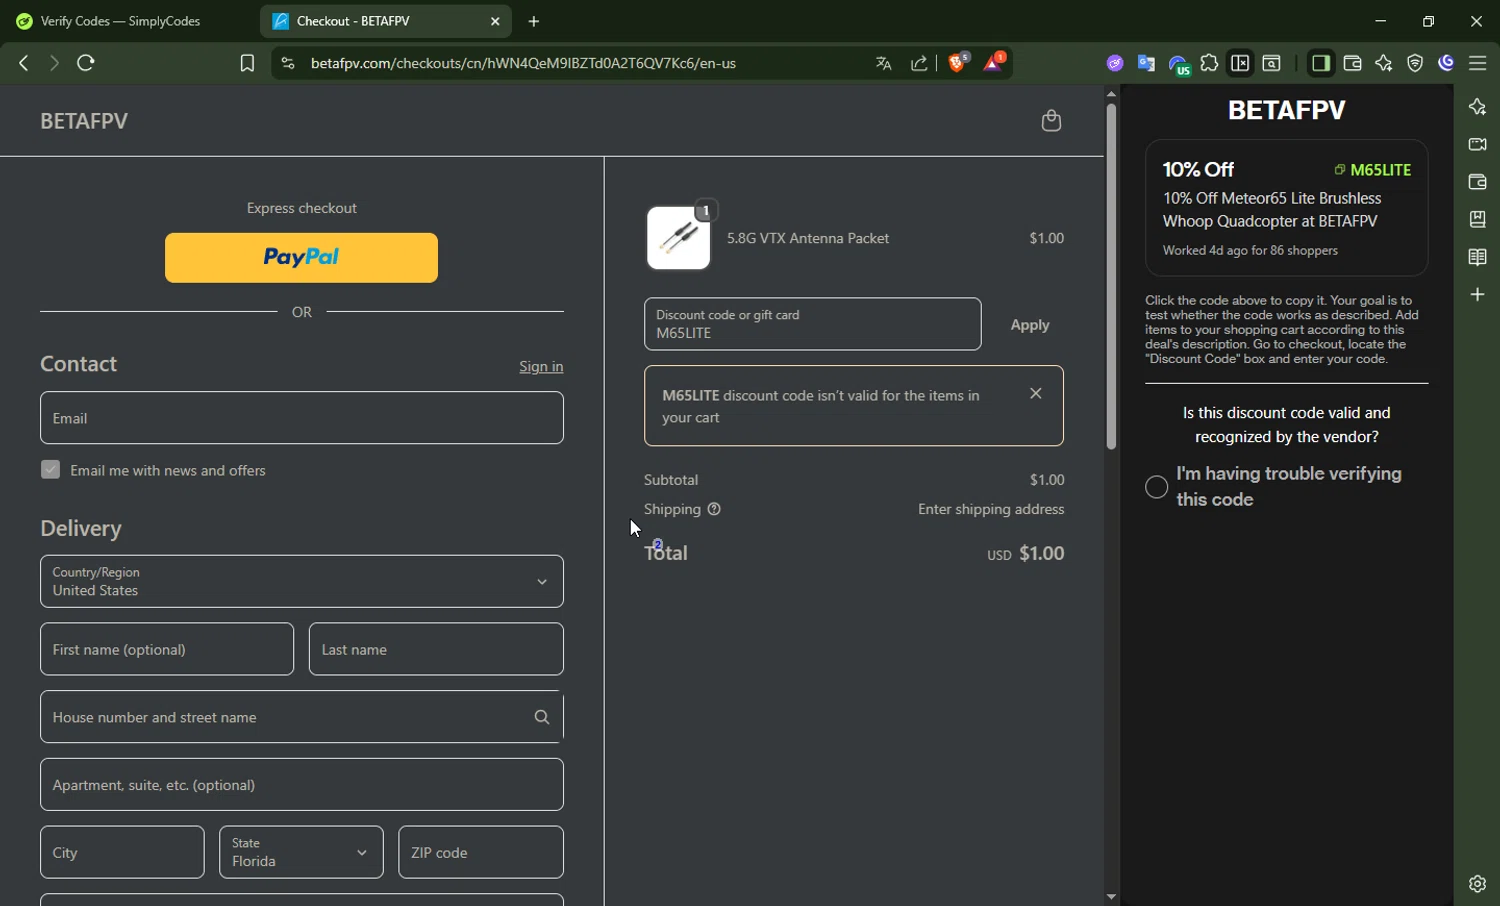Click the discount code or gift card field
1500x906 pixels.
[x=813, y=324]
